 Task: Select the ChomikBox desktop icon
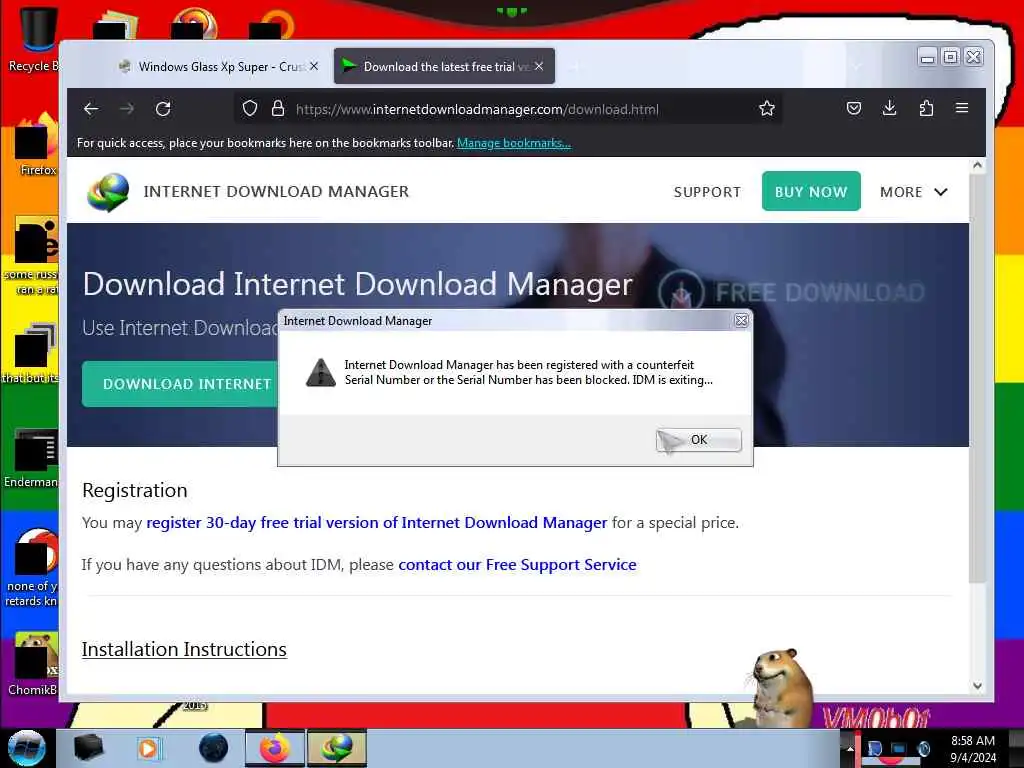point(34,664)
